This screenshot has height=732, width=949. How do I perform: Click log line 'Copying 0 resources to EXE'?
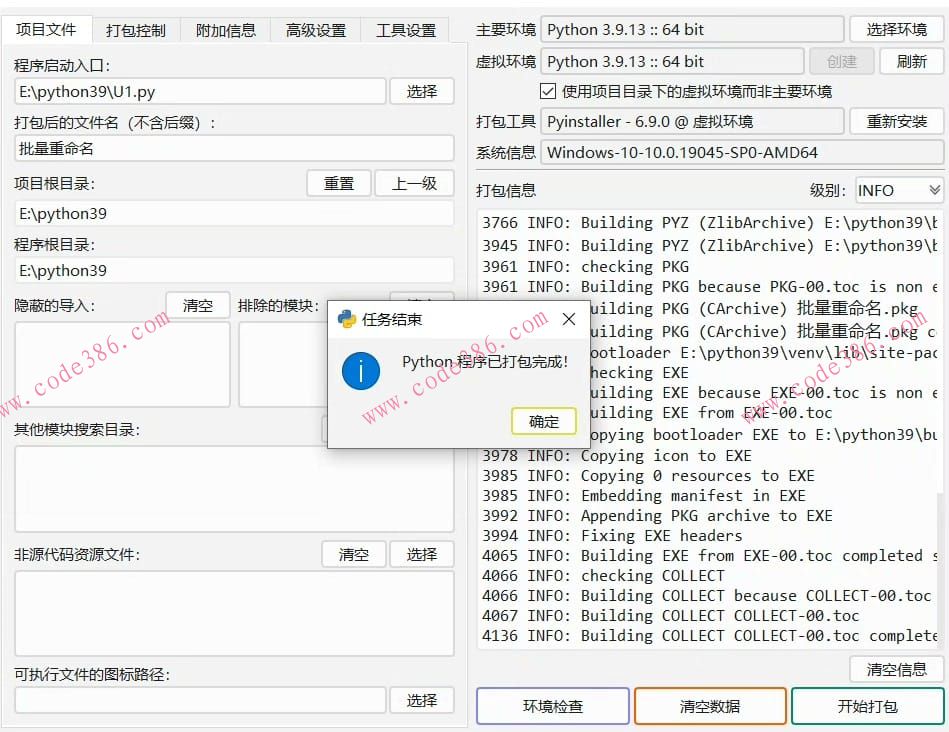(648, 475)
